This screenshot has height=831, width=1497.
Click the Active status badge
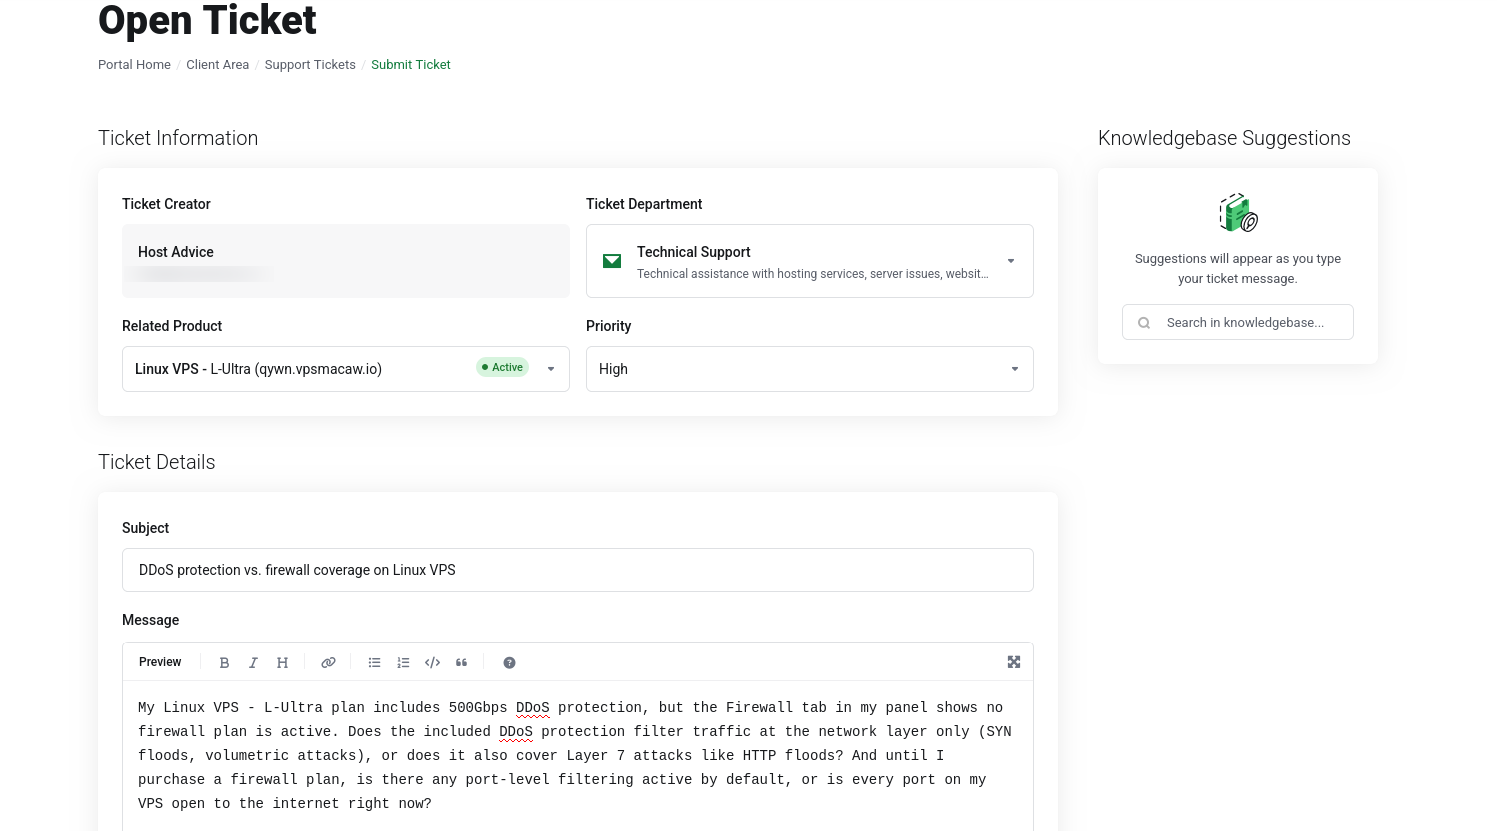(502, 367)
